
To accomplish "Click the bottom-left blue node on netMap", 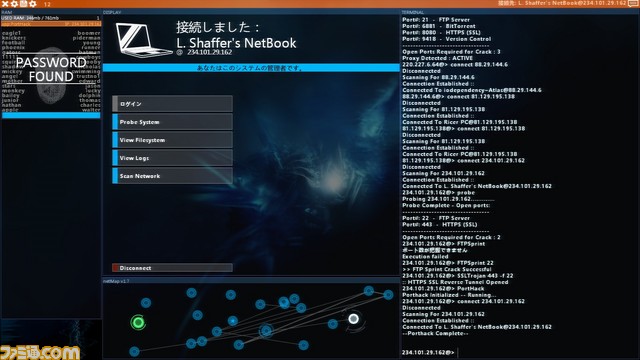I will coord(134,351).
